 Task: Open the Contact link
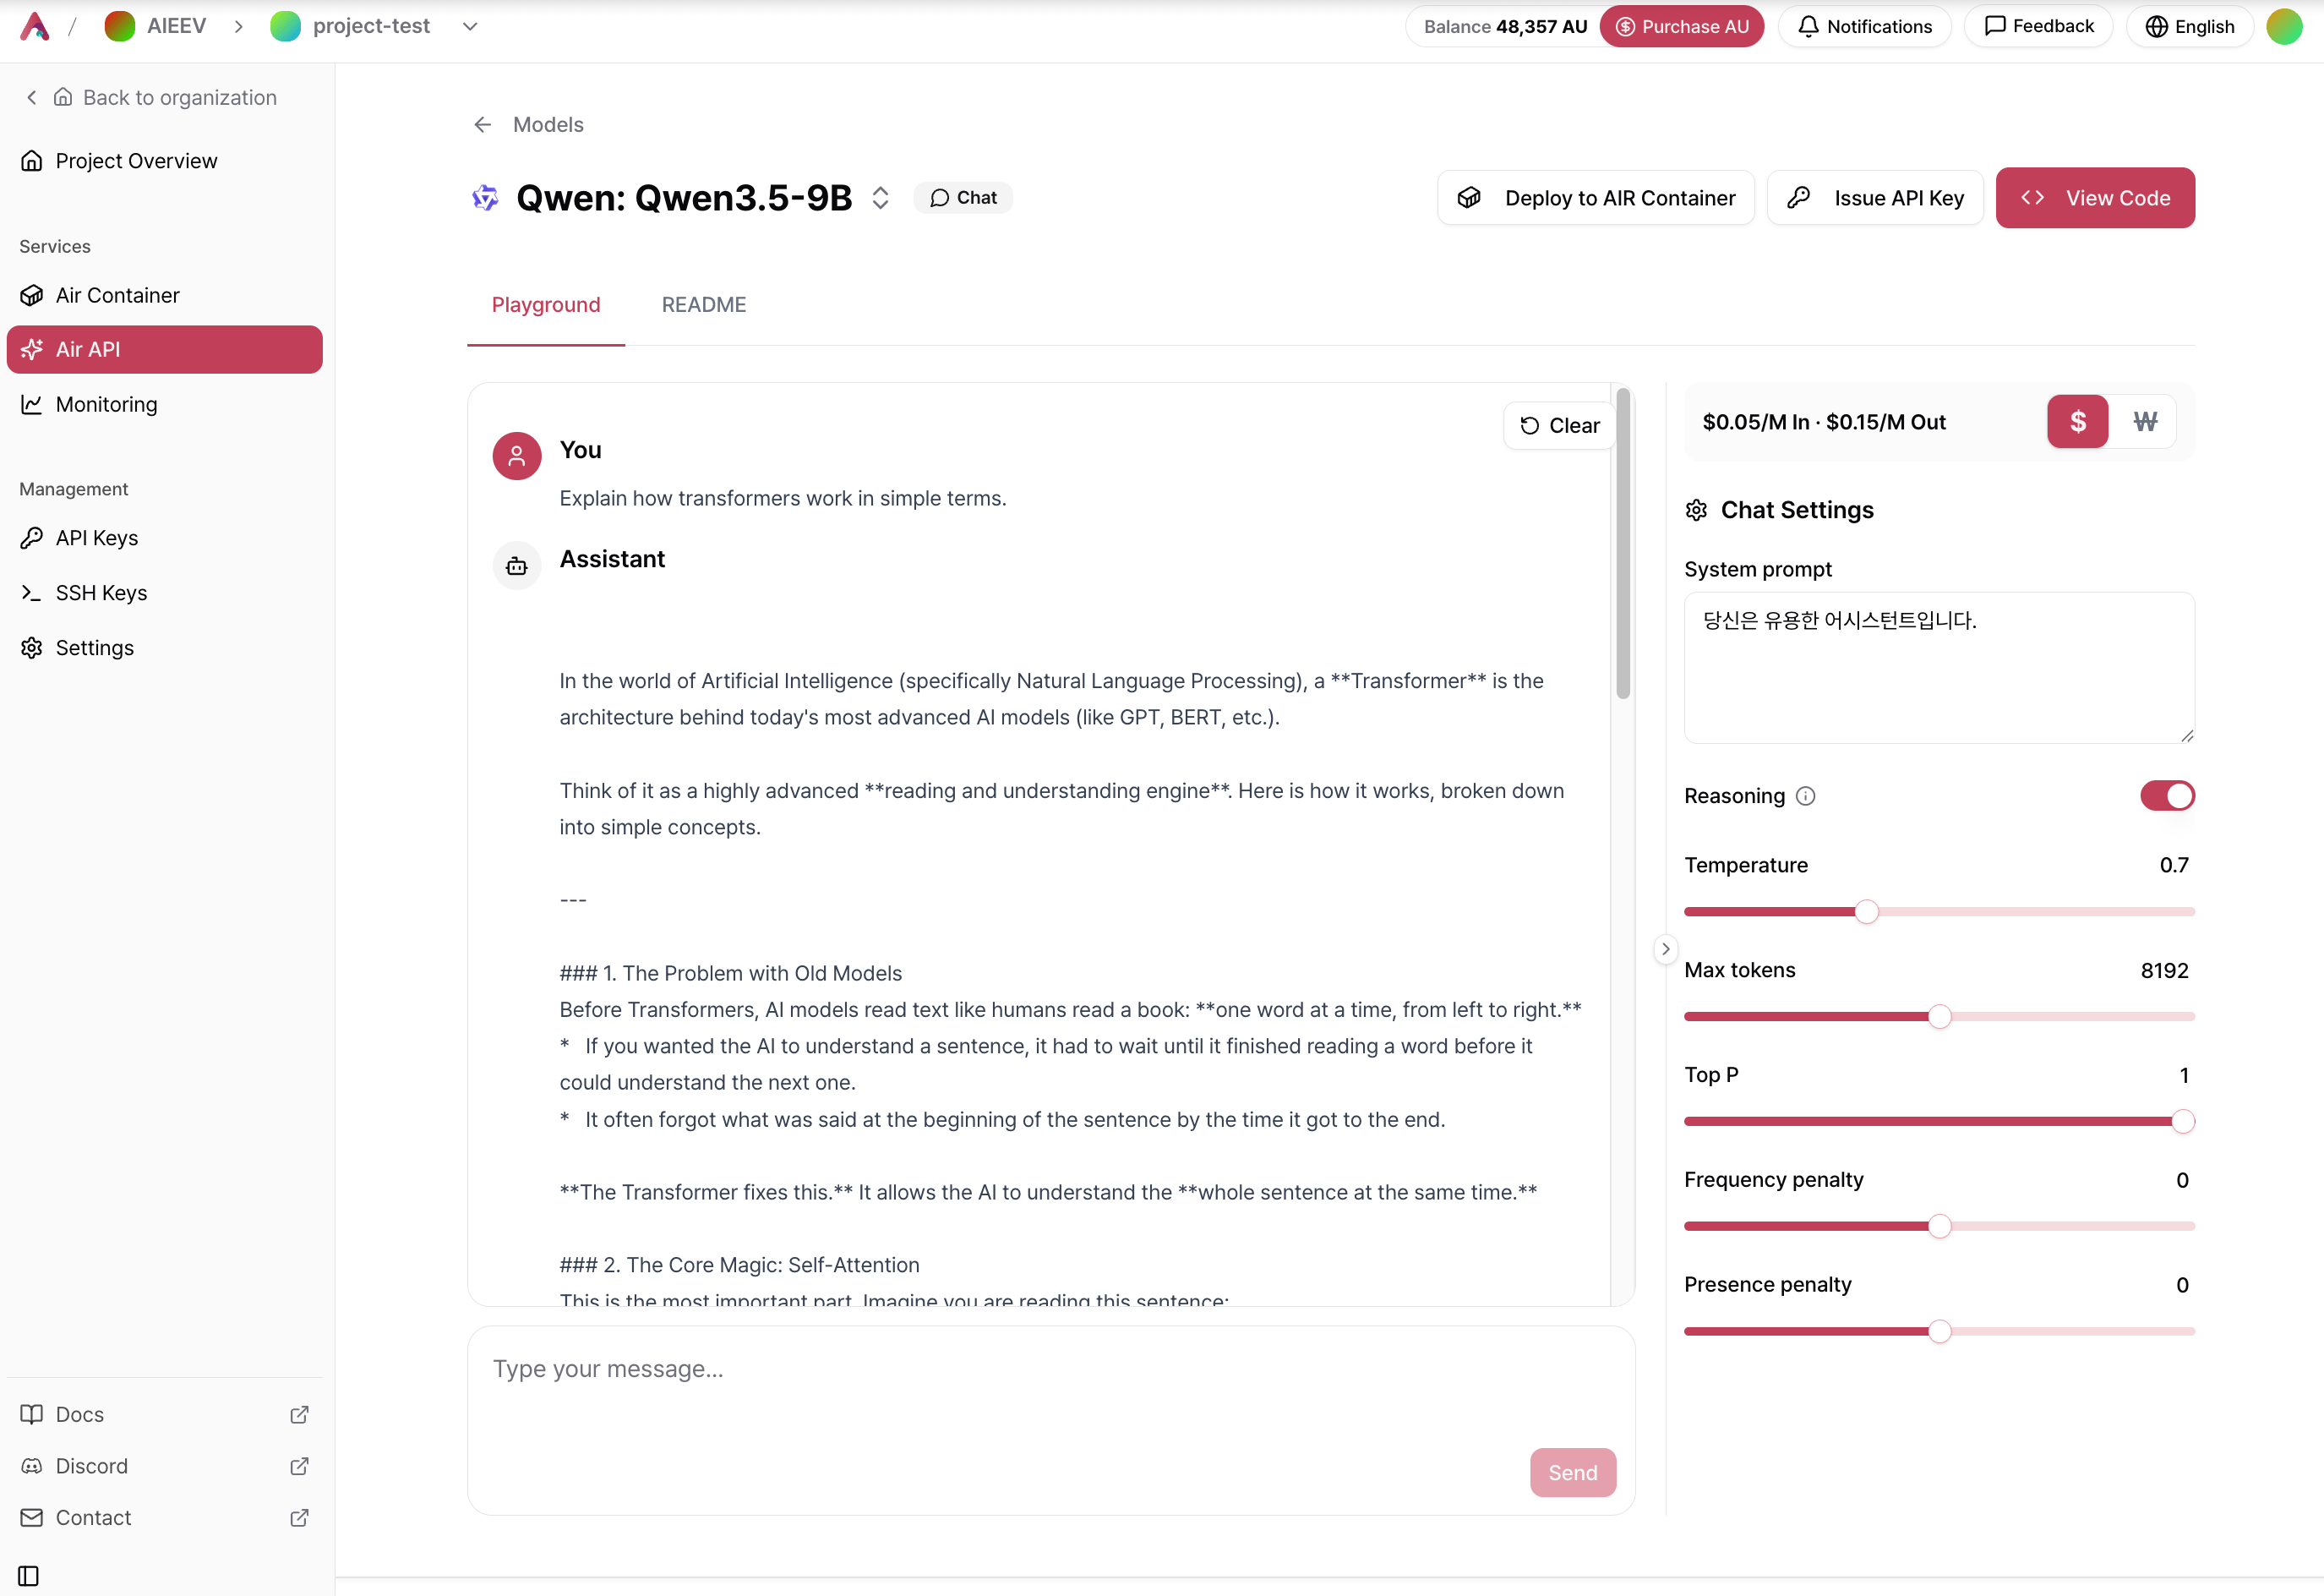[x=164, y=1517]
